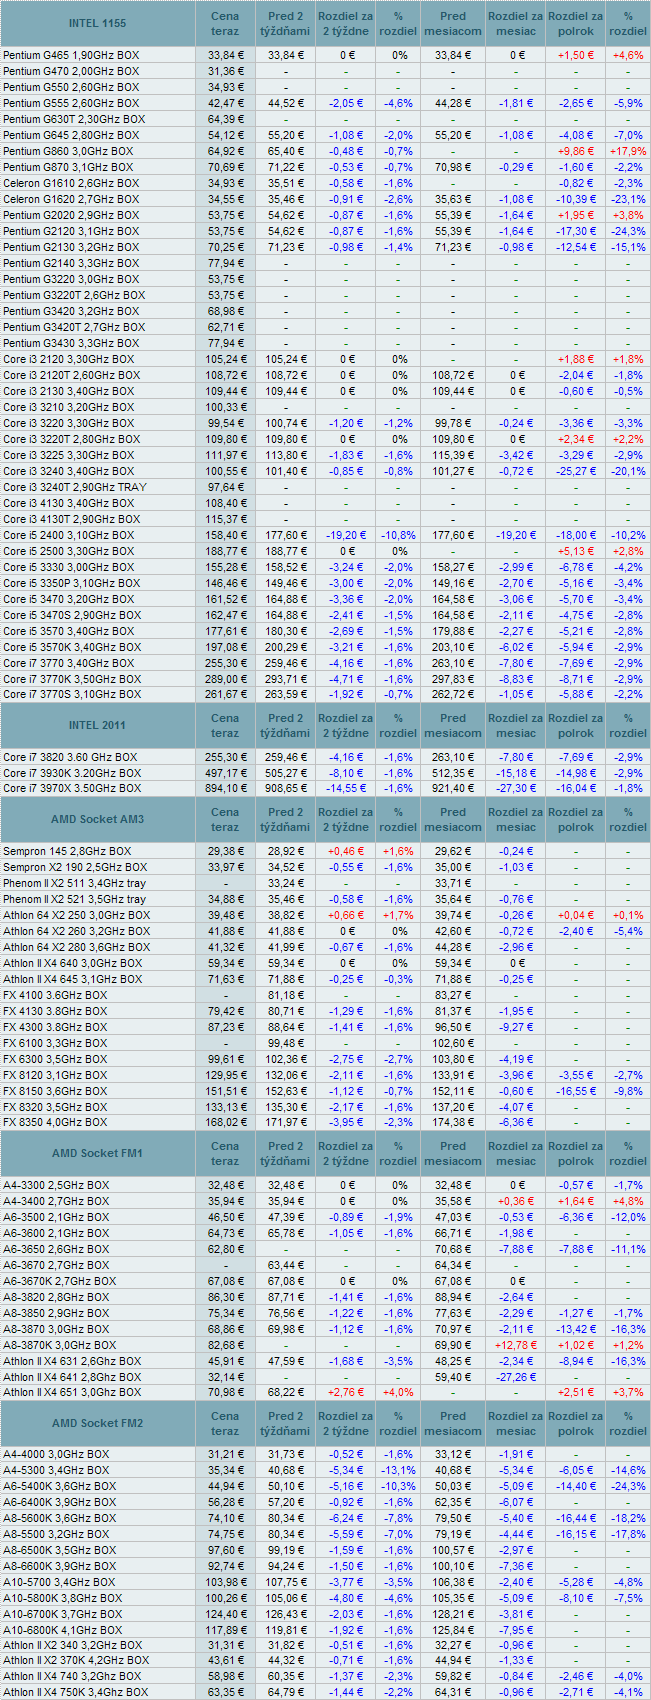Select FX 4100 3.6GHz BOX product name

coord(55,995)
